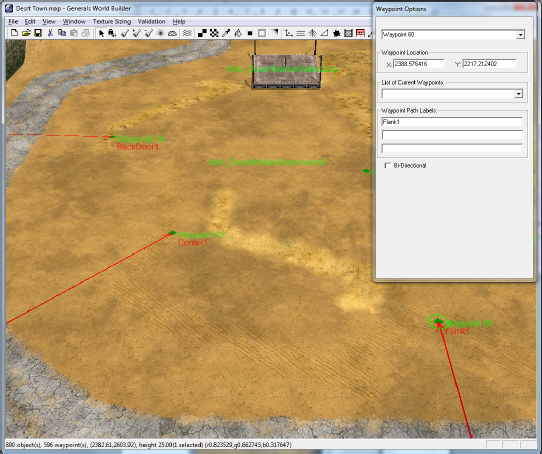
Task: Click the Amb_DesertNatureDayInsects2 ambient sound label
Action: (267, 162)
